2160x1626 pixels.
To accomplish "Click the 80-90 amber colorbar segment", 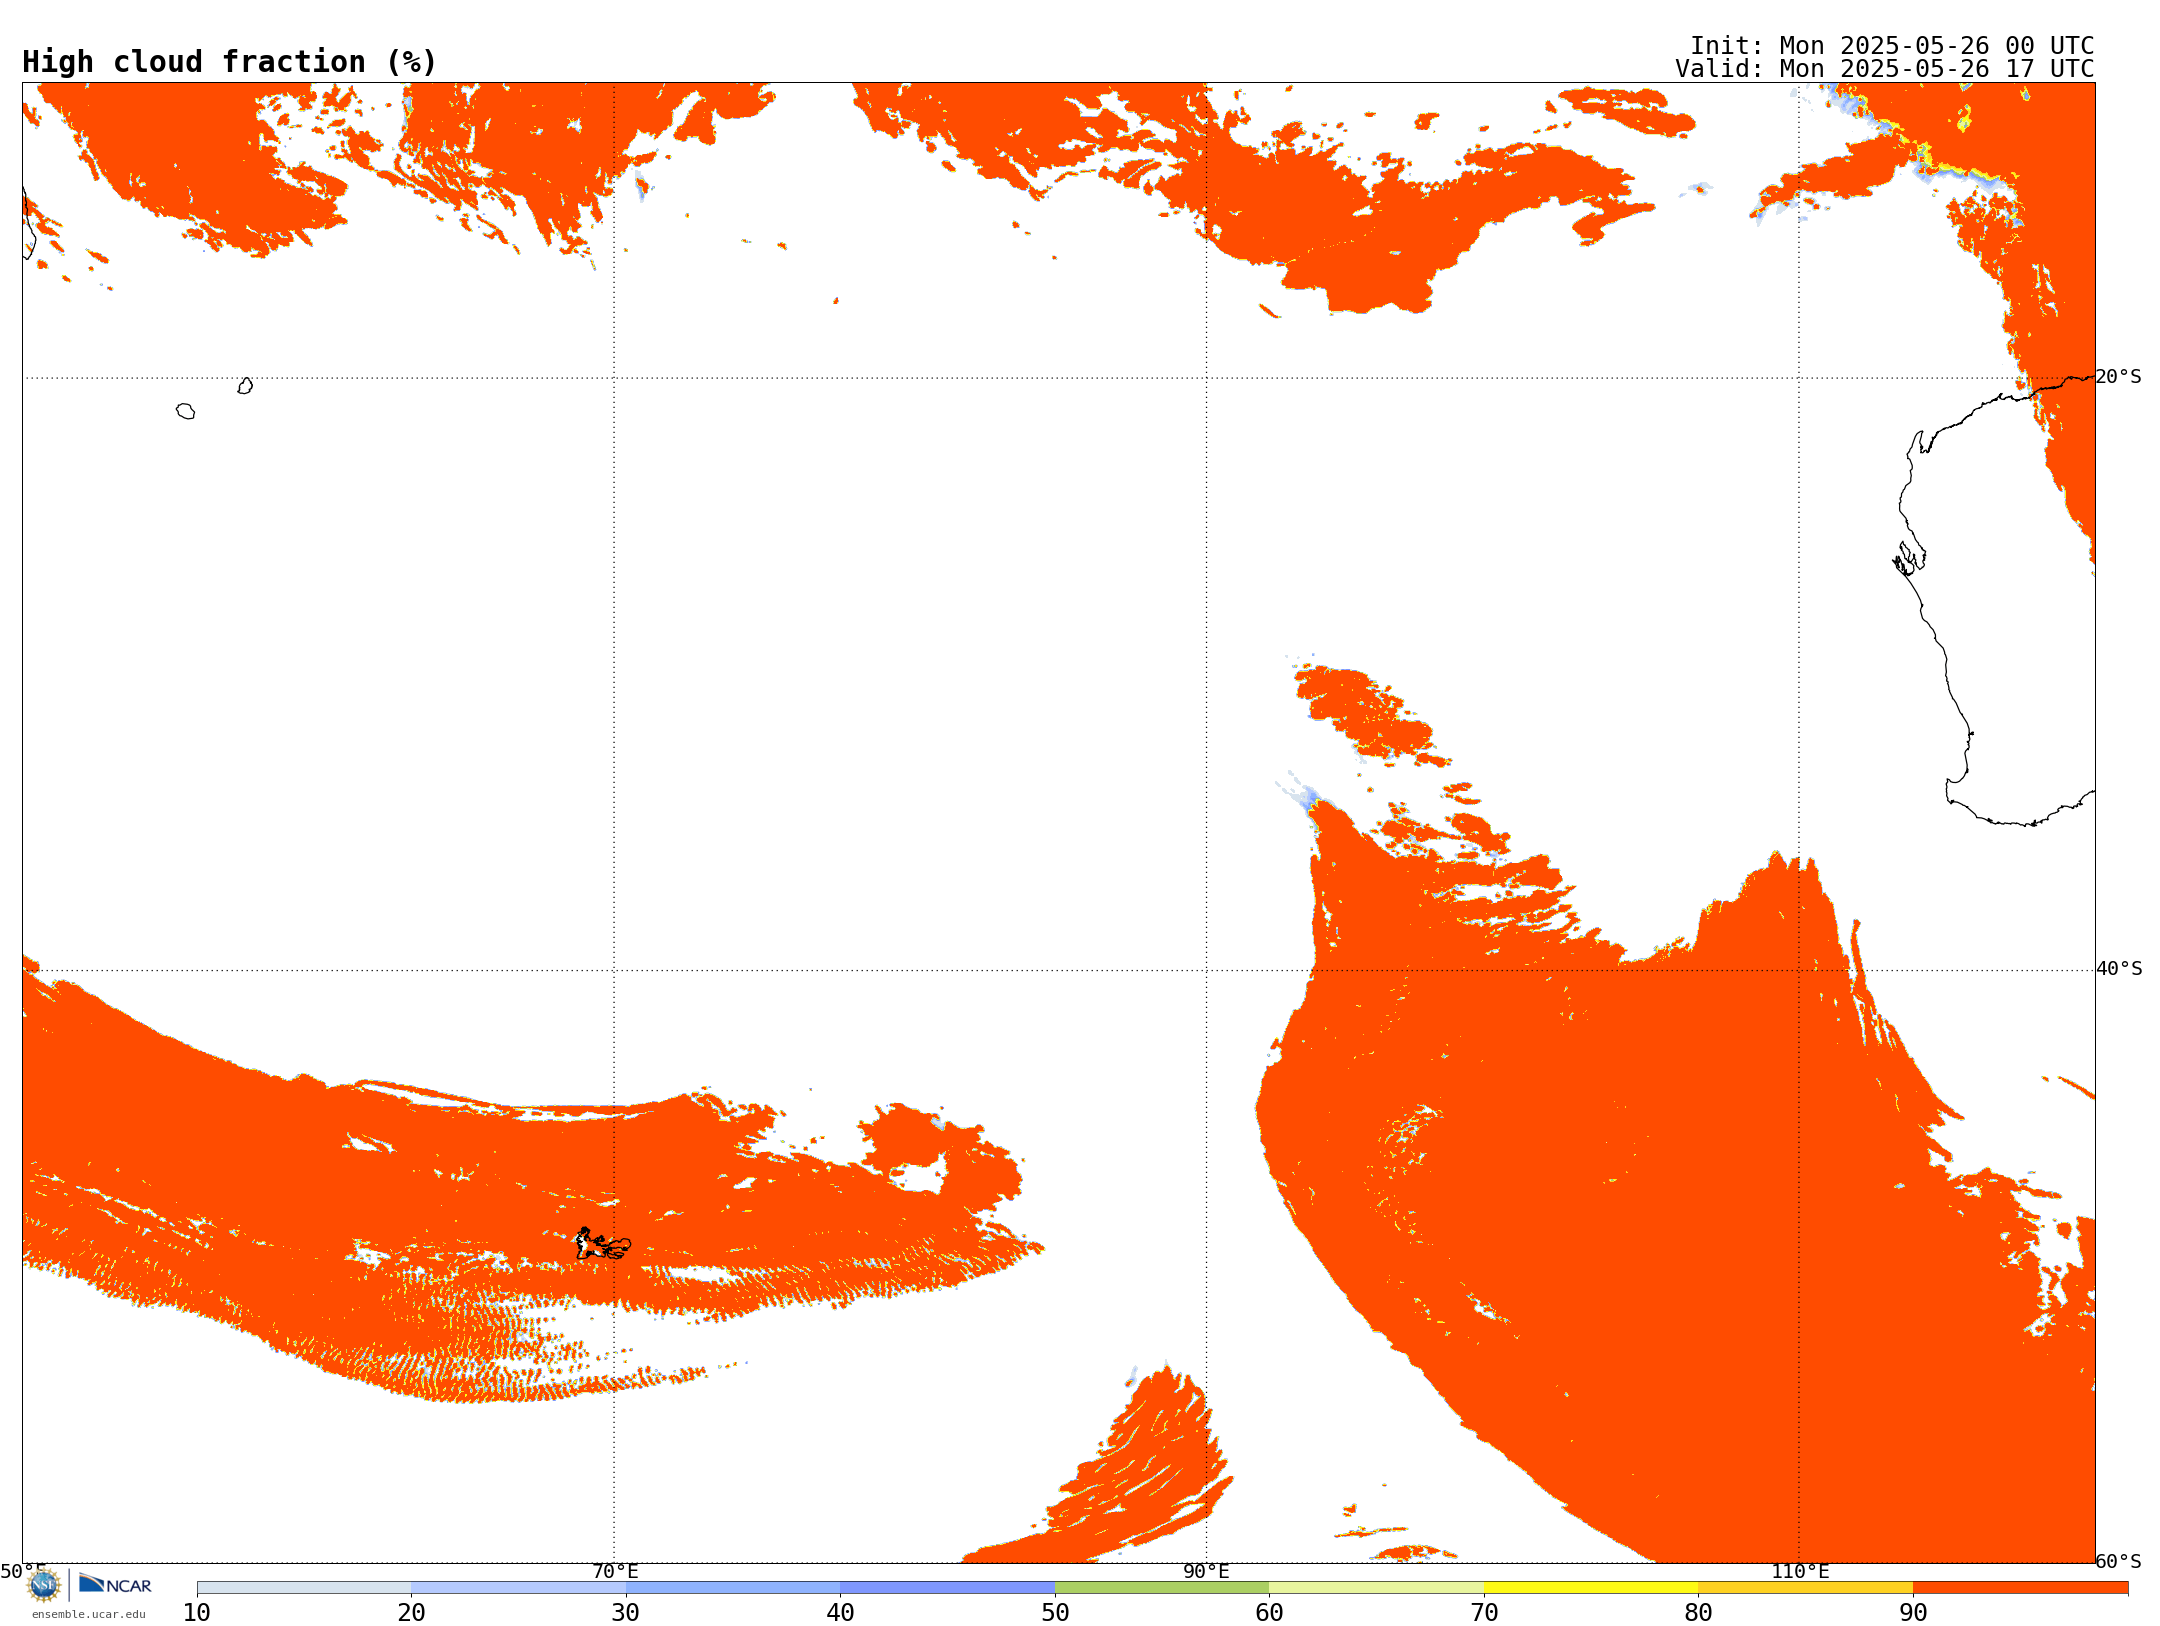I will (1805, 1588).
